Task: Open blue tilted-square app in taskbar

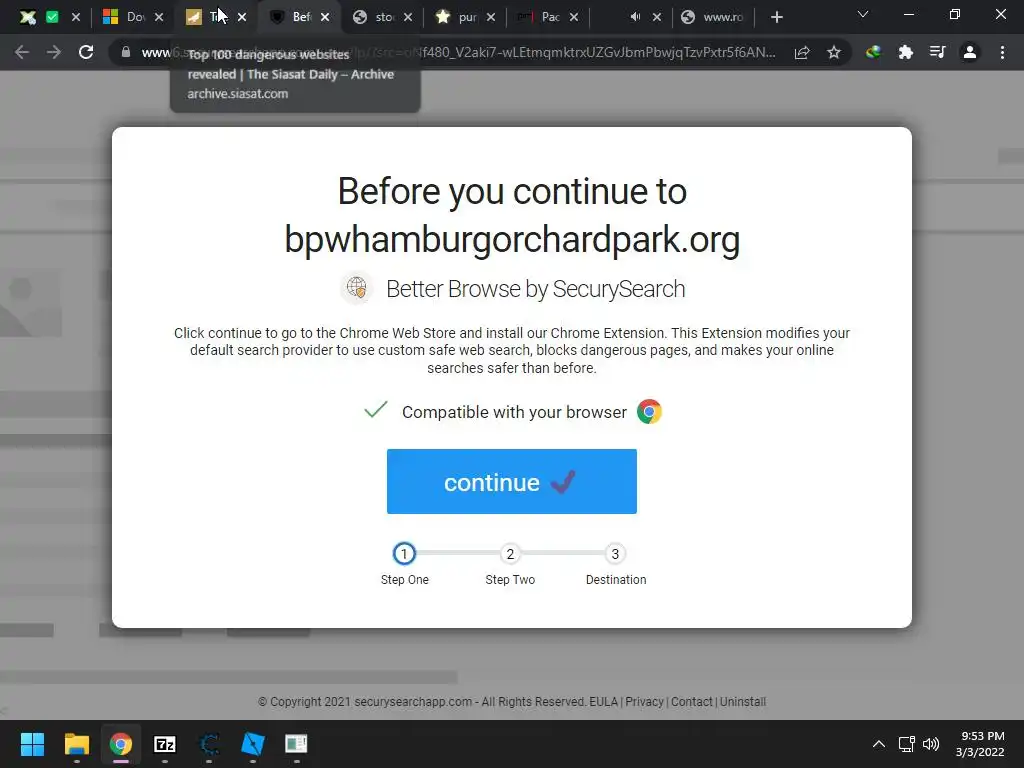Action: coord(253,744)
